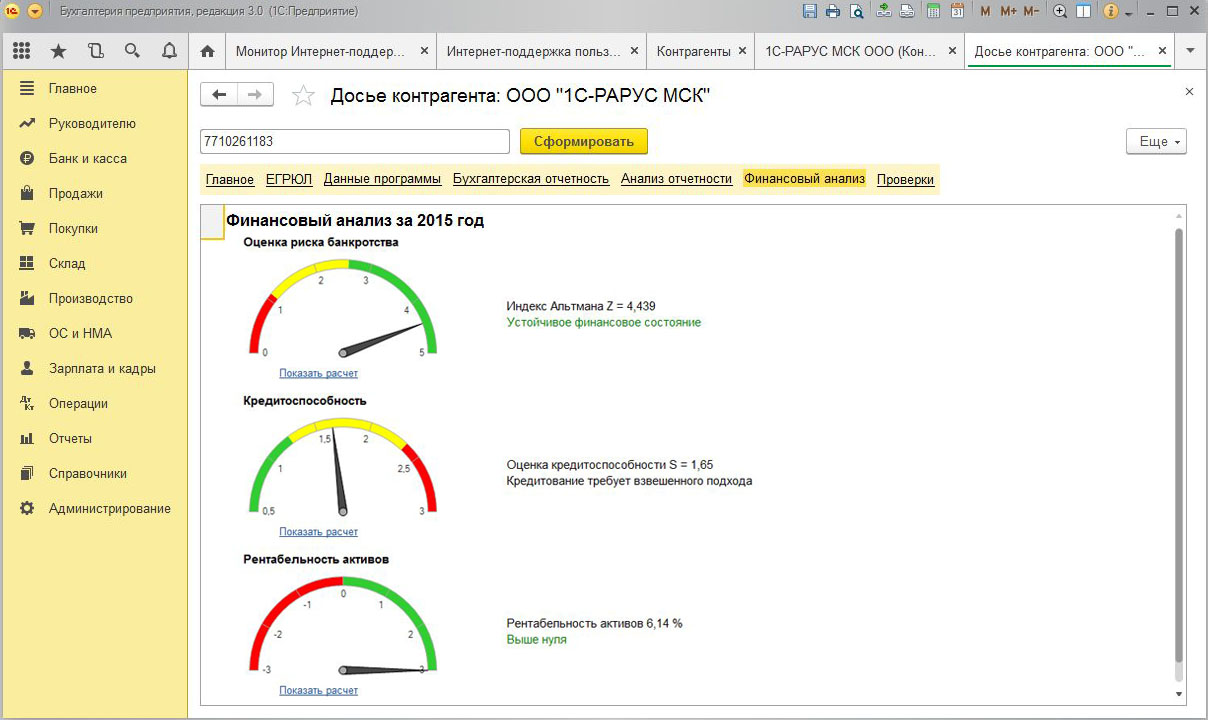Open print preview icon
The image size is (1208, 720).
tap(856, 12)
